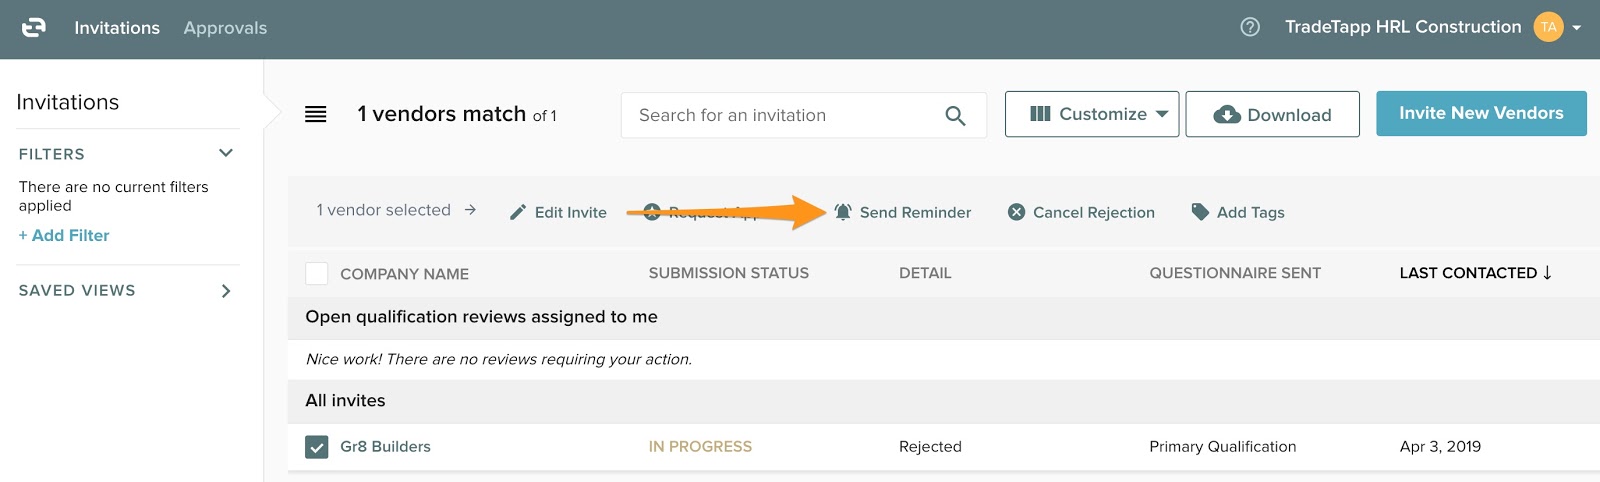Open the Customize columns dropdown

(x=1092, y=114)
